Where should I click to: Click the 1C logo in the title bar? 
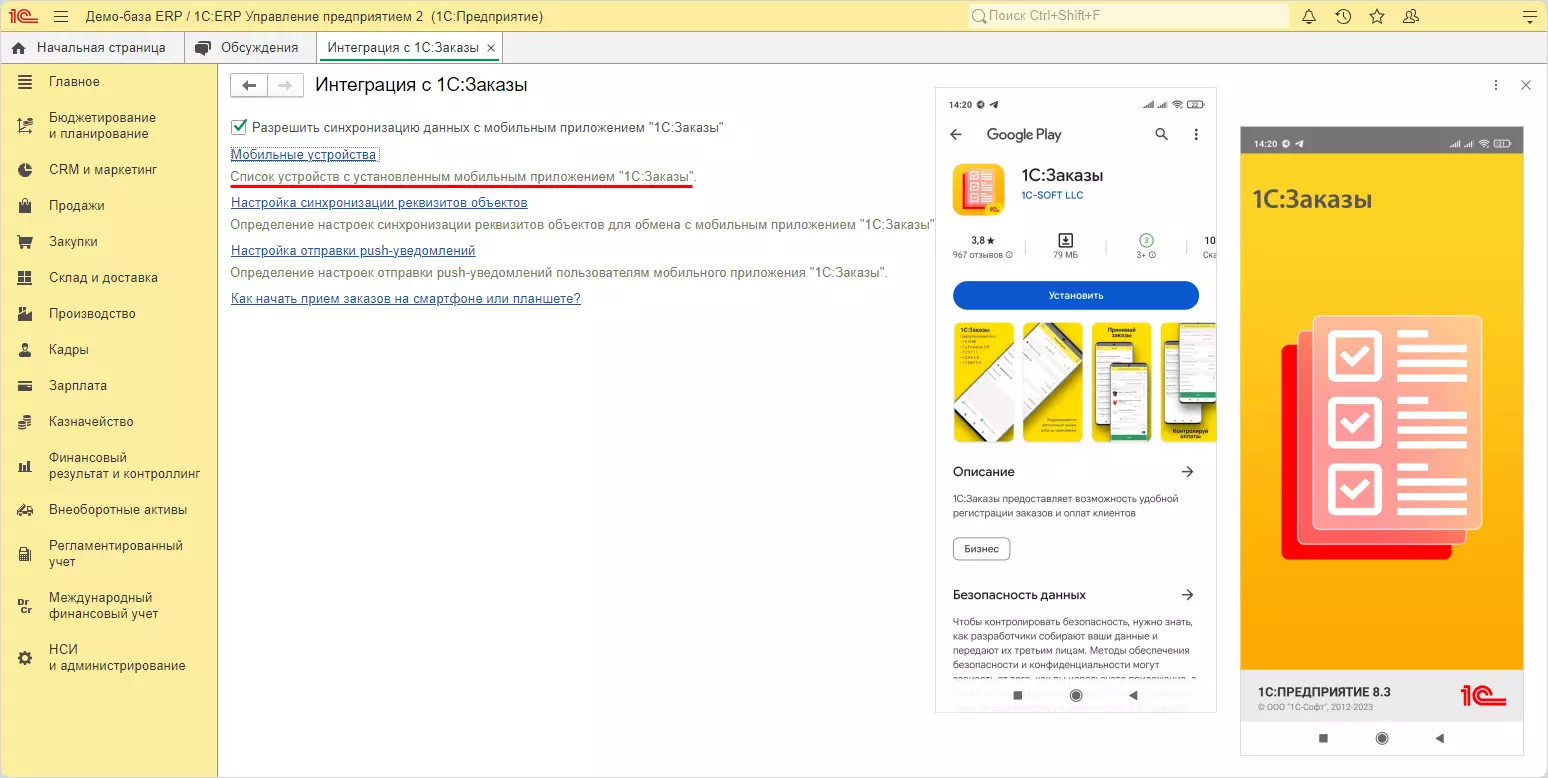(x=24, y=17)
